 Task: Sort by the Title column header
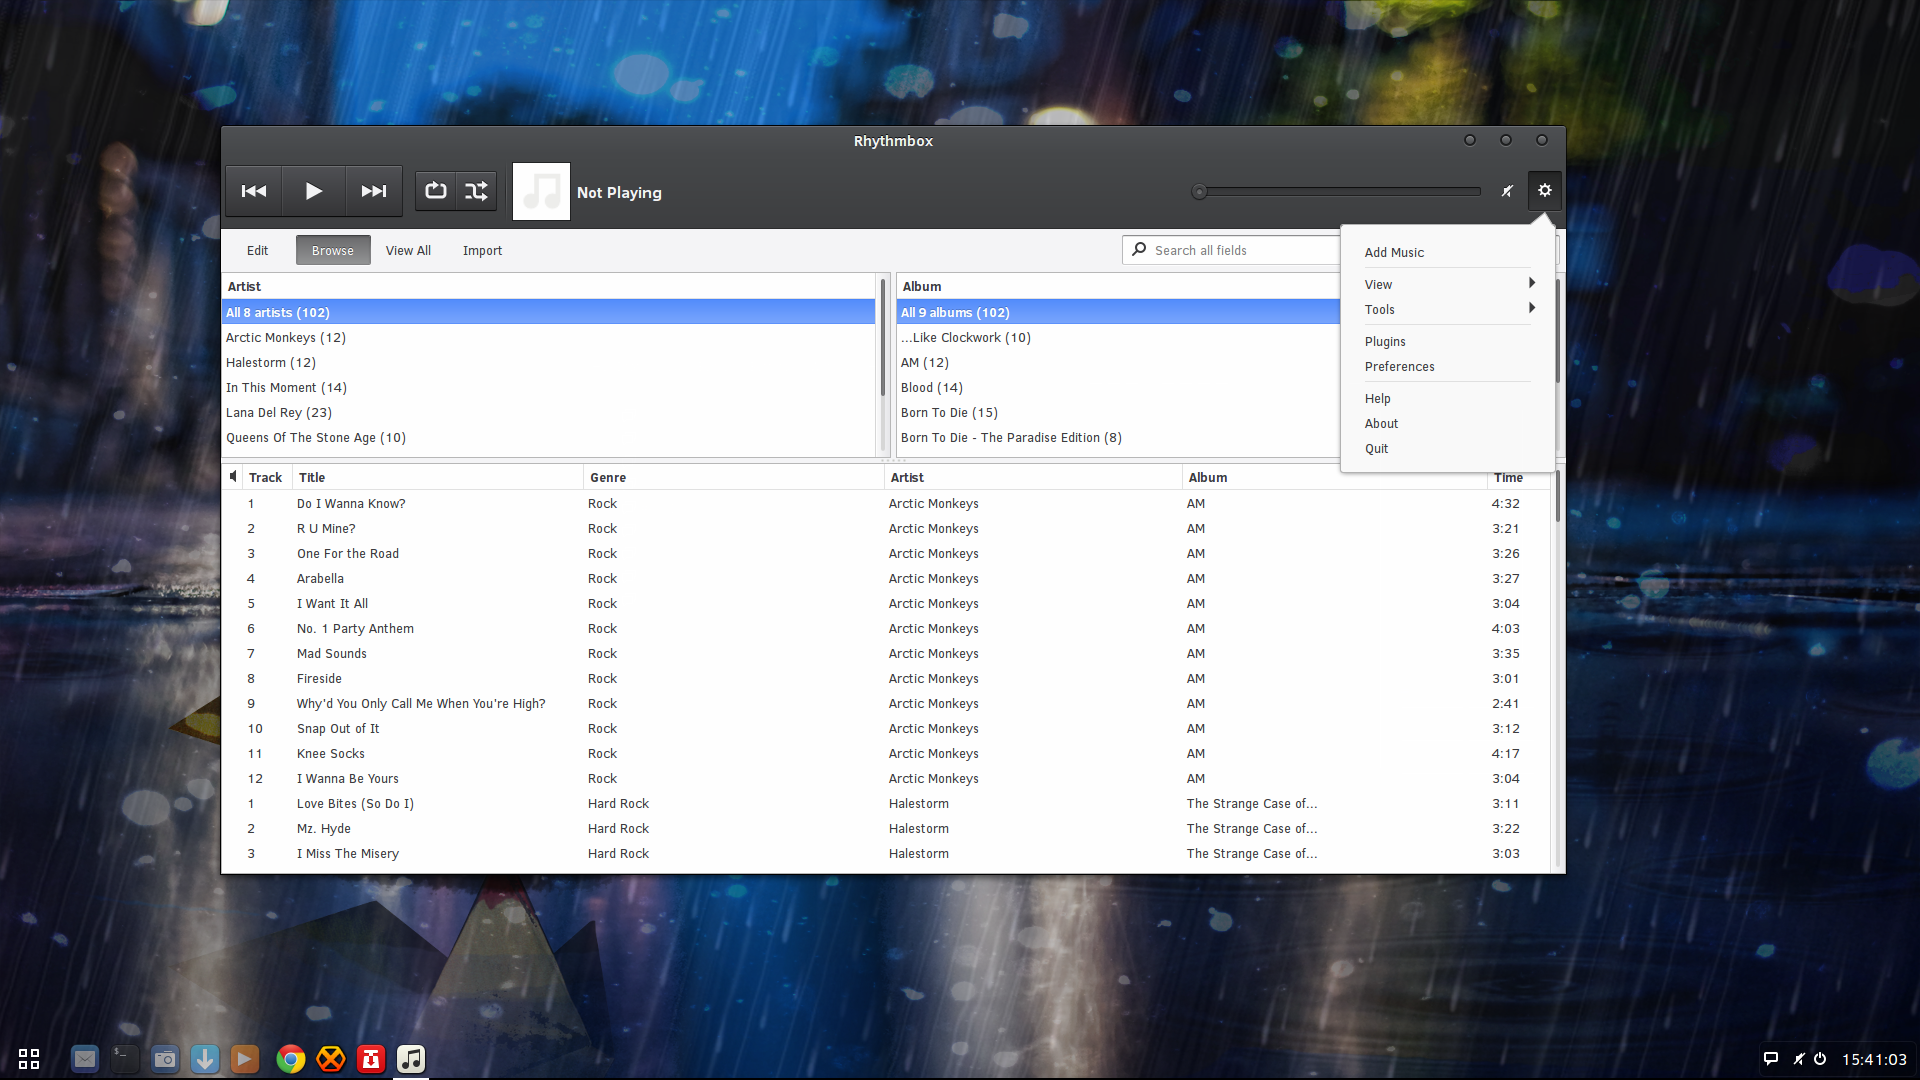[x=437, y=478]
